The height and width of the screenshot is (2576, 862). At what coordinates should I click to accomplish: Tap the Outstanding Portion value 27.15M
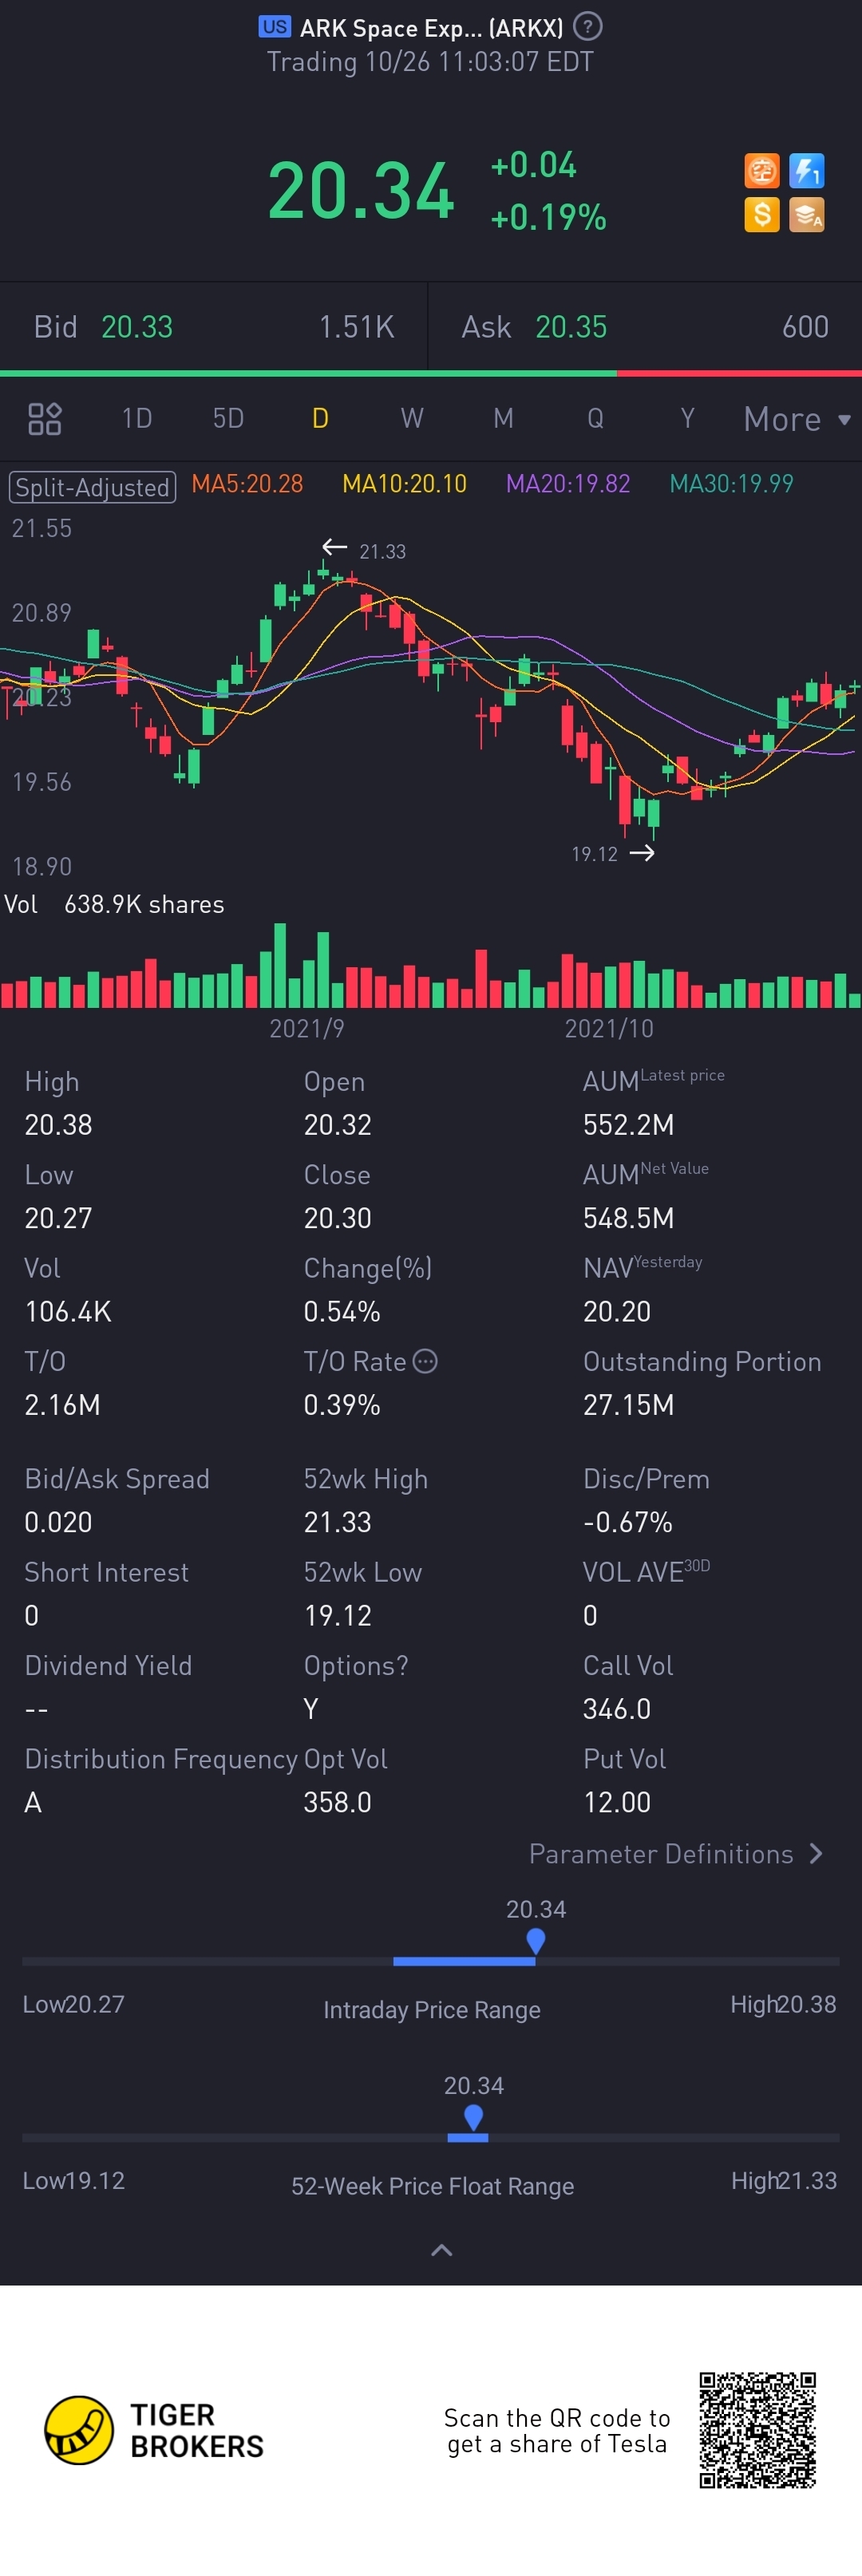628,1405
